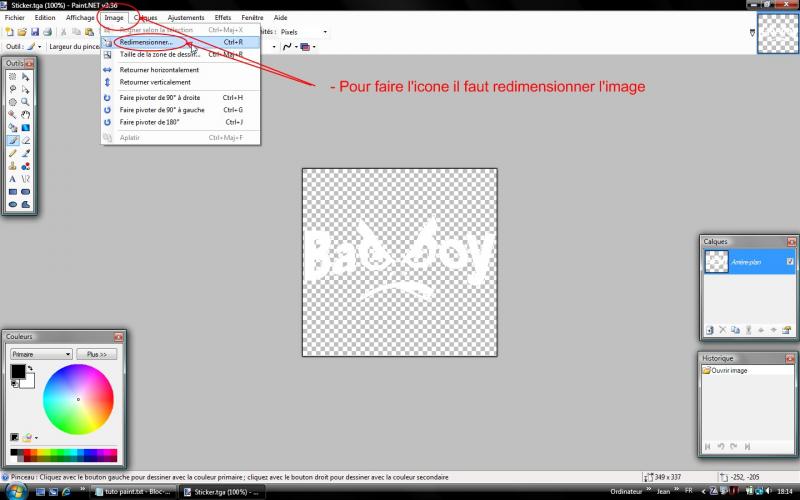This screenshot has width=800, height=500.
Task: Click Internet Explorer quick launch icon
Action: (x=66, y=492)
